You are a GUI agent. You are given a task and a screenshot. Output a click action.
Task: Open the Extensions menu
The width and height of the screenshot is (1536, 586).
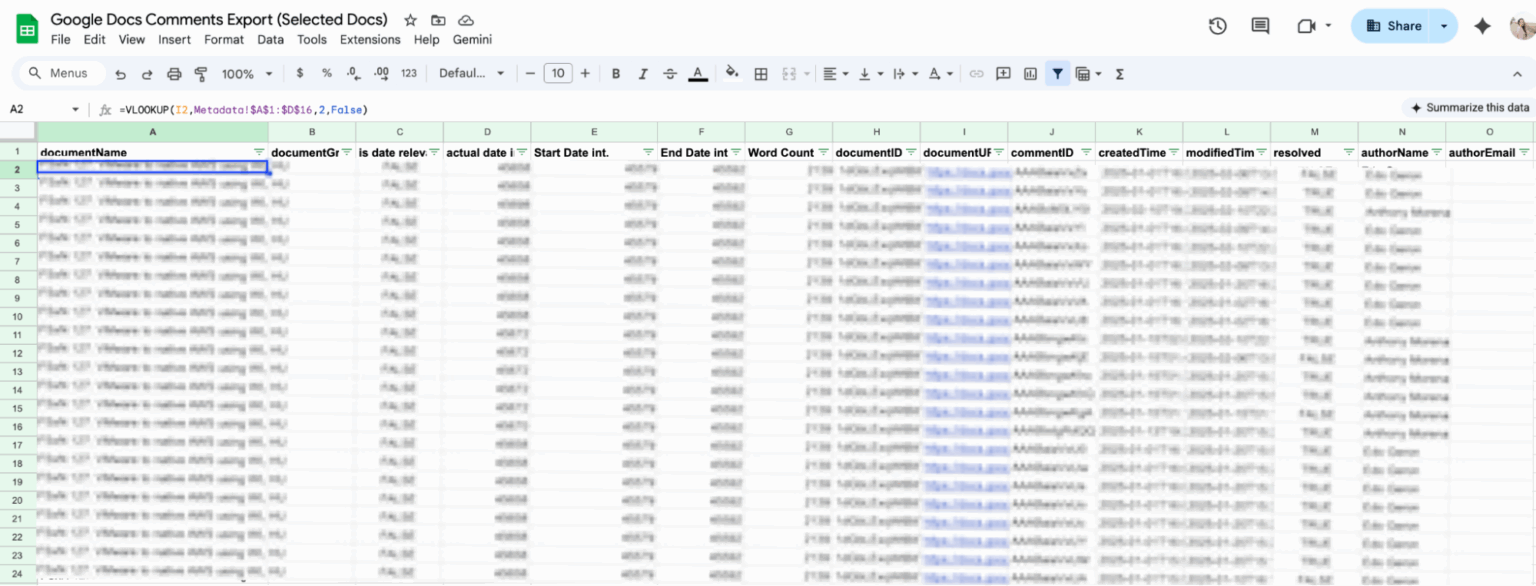tap(370, 40)
